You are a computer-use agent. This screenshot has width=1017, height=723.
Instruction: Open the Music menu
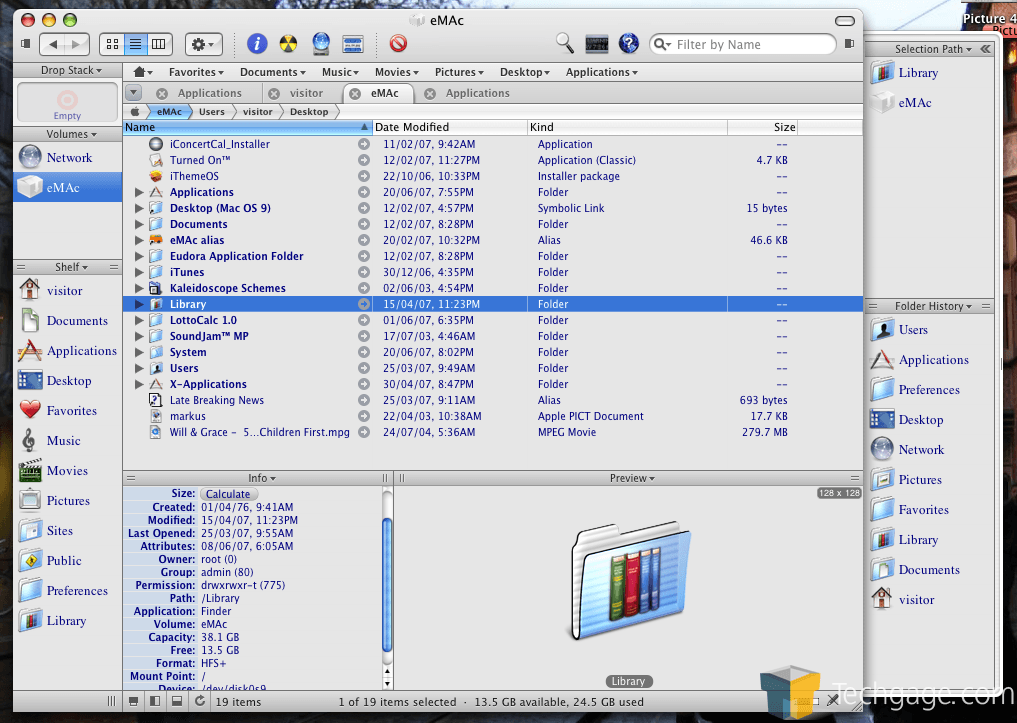click(340, 72)
